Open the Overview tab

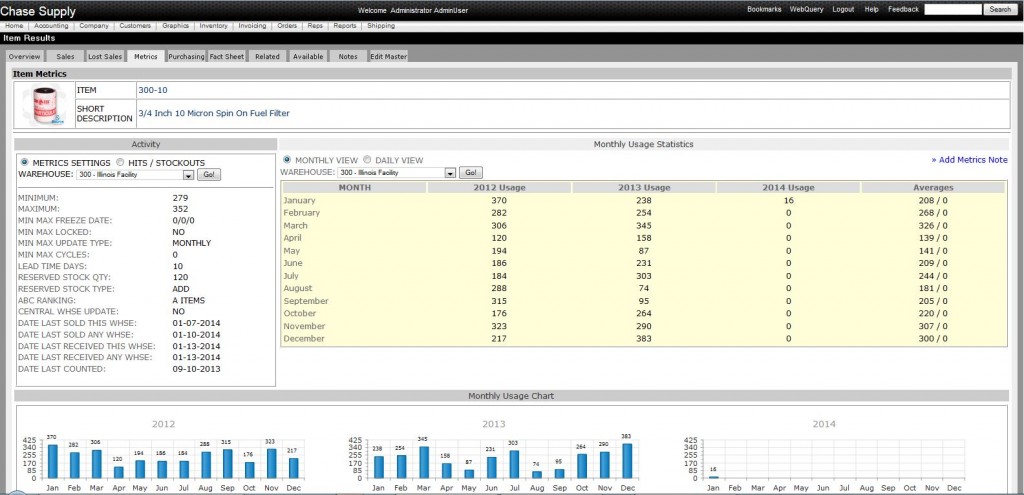tap(25, 57)
